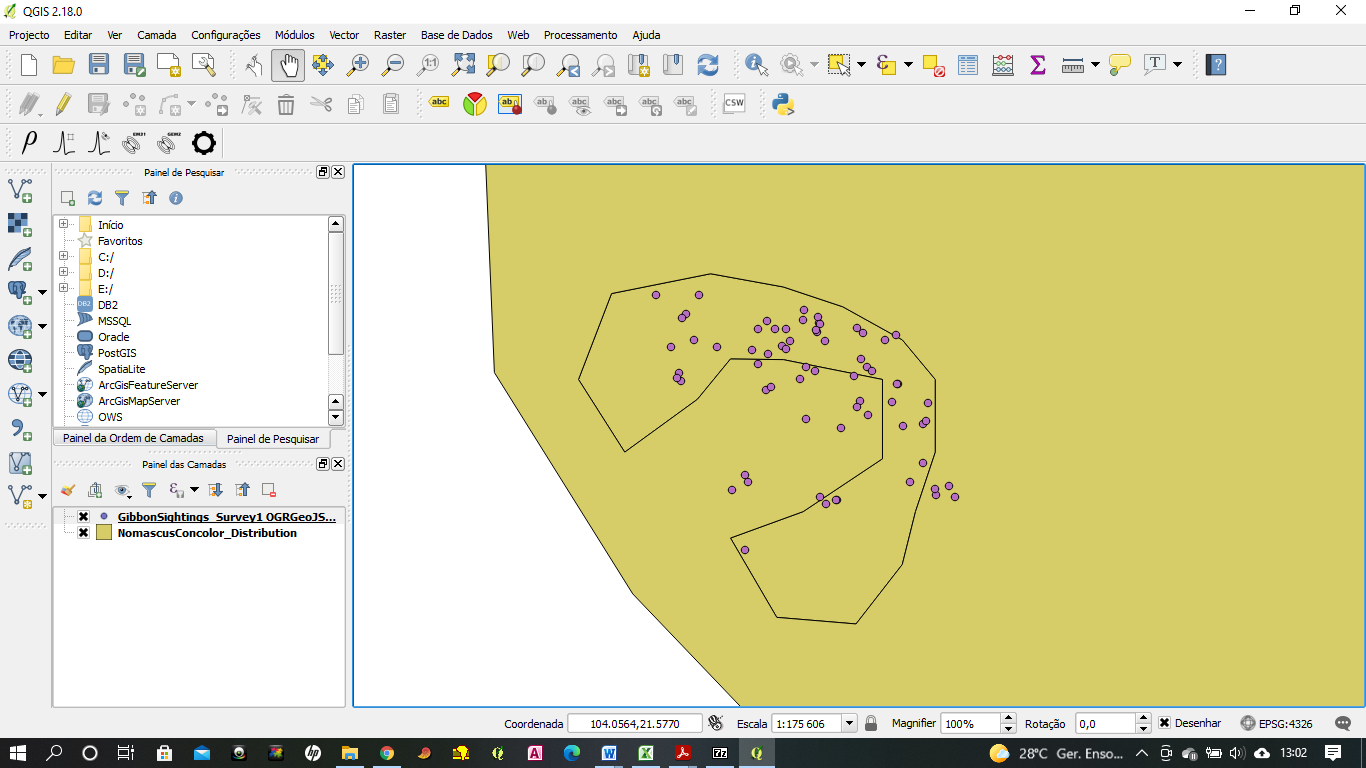This screenshot has width=1366, height=768.
Task: Save the project with the floppy disk icon
Action: click(x=99, y=65)
